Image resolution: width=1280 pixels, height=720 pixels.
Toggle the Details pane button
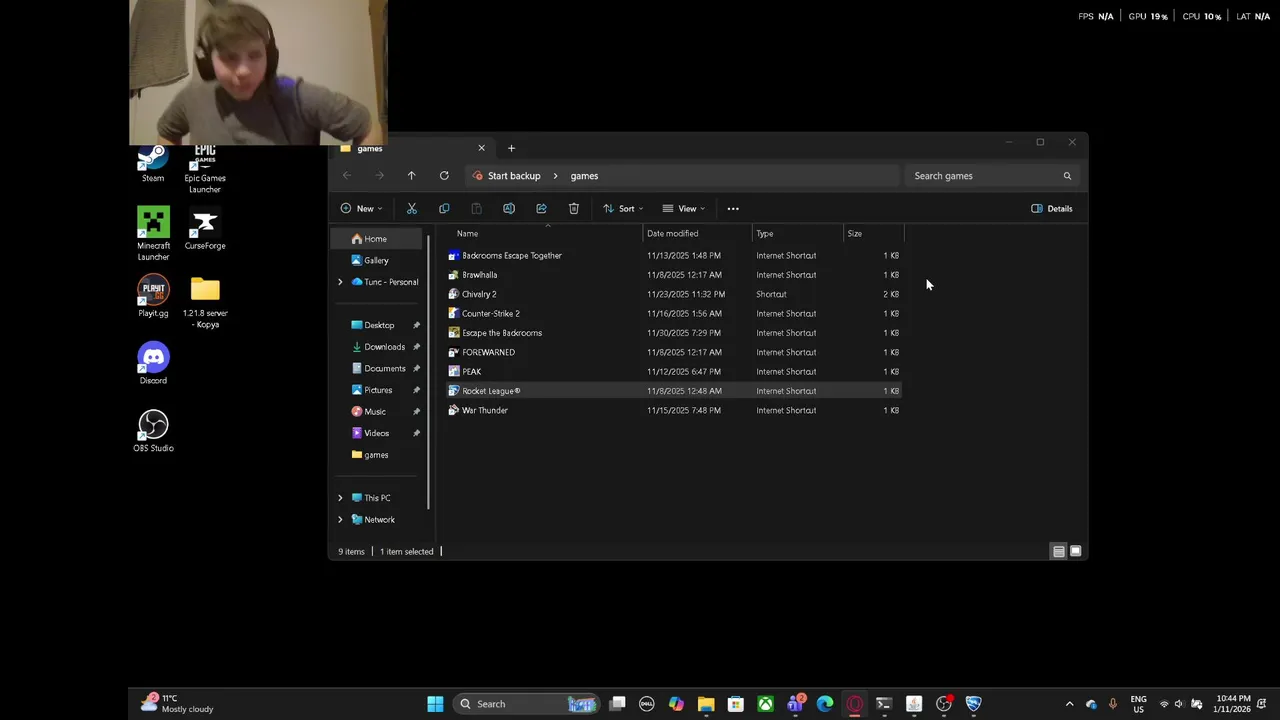tap(1052, 209)
